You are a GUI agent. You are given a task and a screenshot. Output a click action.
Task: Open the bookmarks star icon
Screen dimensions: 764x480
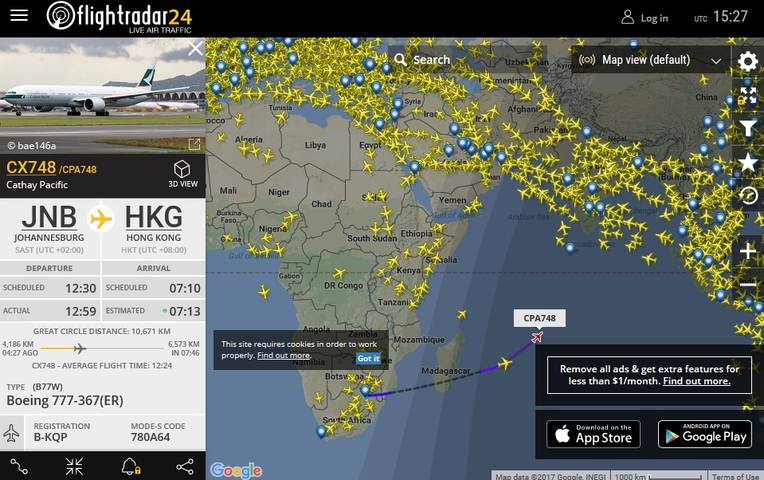tap(748, 162)
